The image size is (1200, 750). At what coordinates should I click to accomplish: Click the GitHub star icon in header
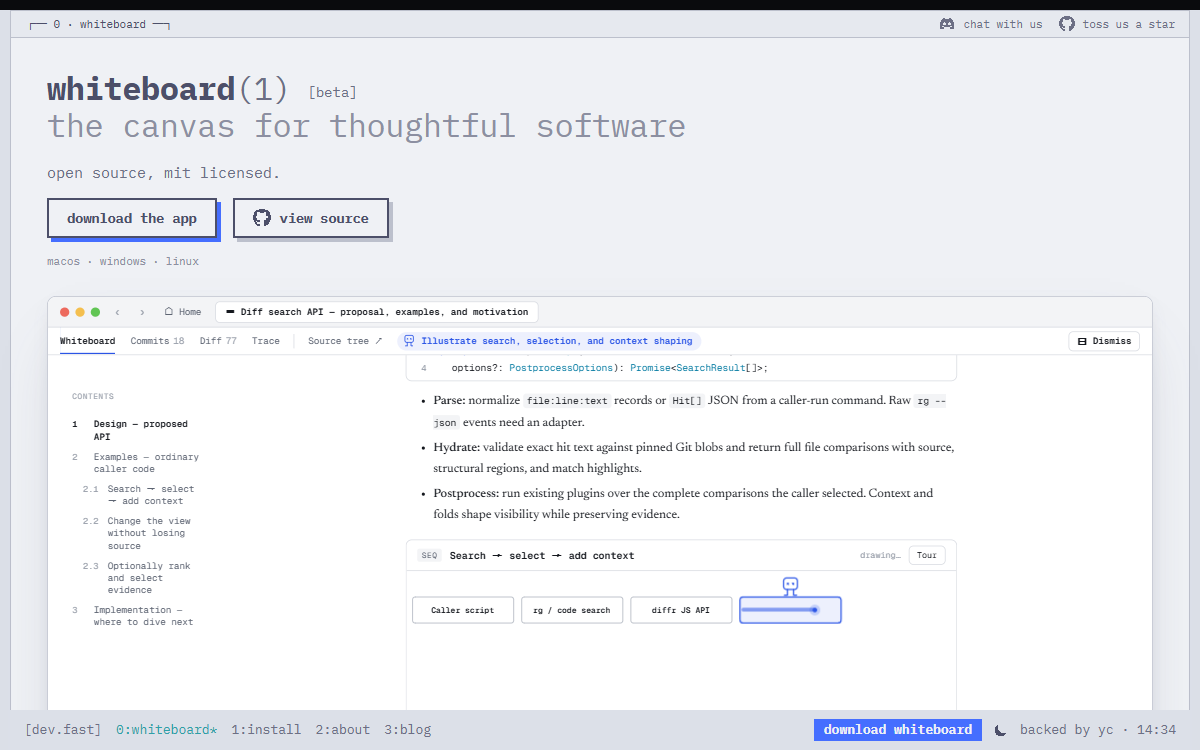pos(1067,24)
